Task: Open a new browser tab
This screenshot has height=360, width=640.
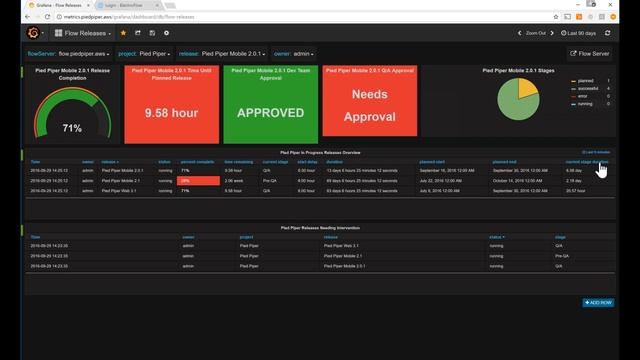Action: (171, 5)
